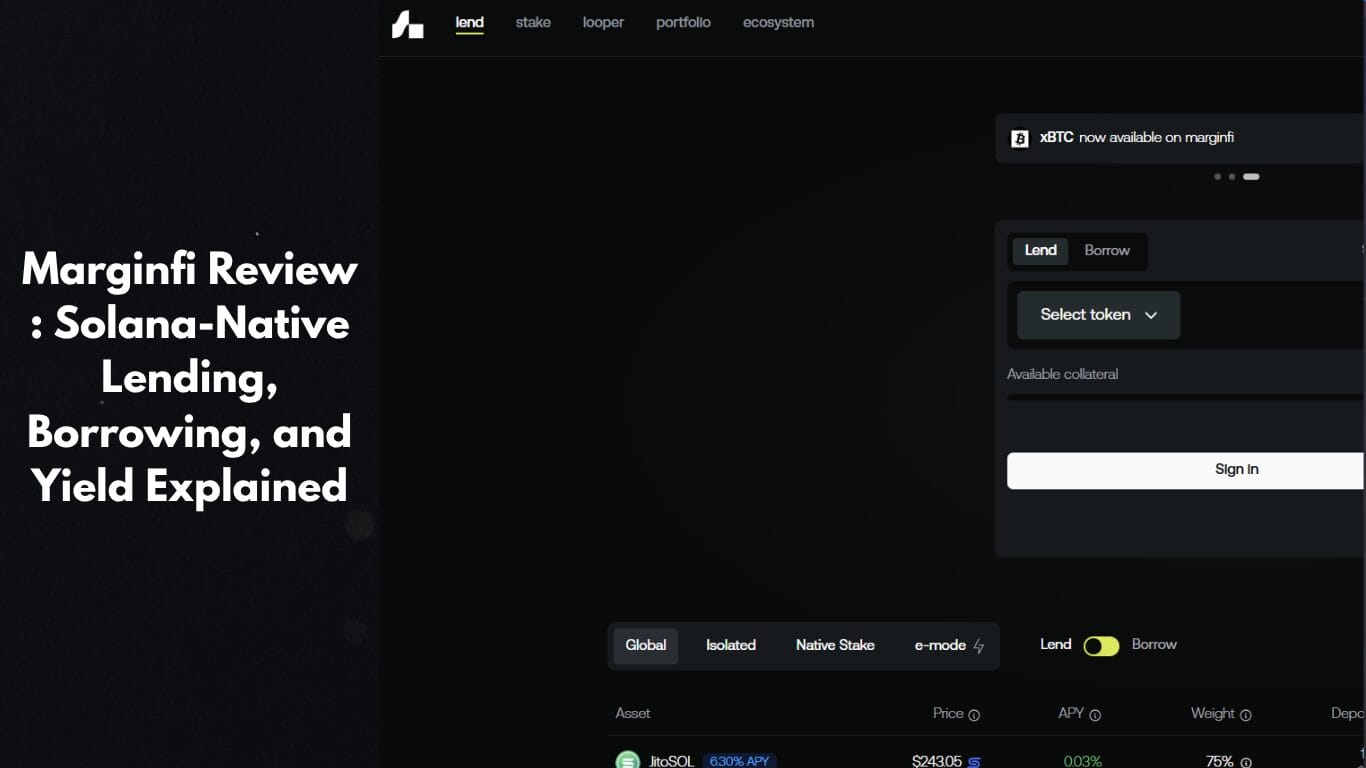Select the last banner carousel indicator
This screenshot has height=768, width=1366.
click(x=1251, y=177)
